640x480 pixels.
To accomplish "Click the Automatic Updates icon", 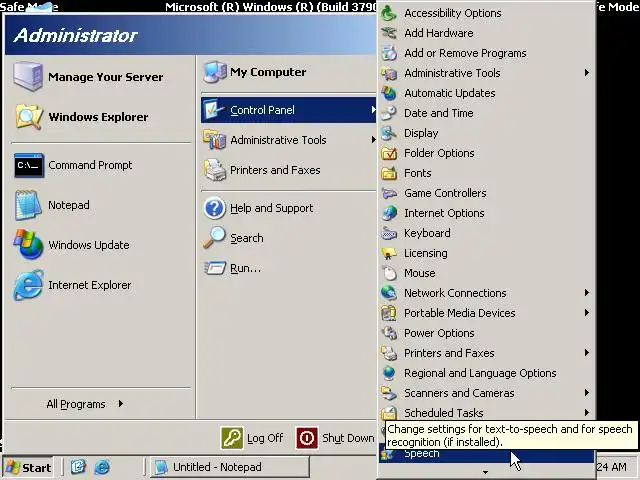I will [x=389, y=93].
